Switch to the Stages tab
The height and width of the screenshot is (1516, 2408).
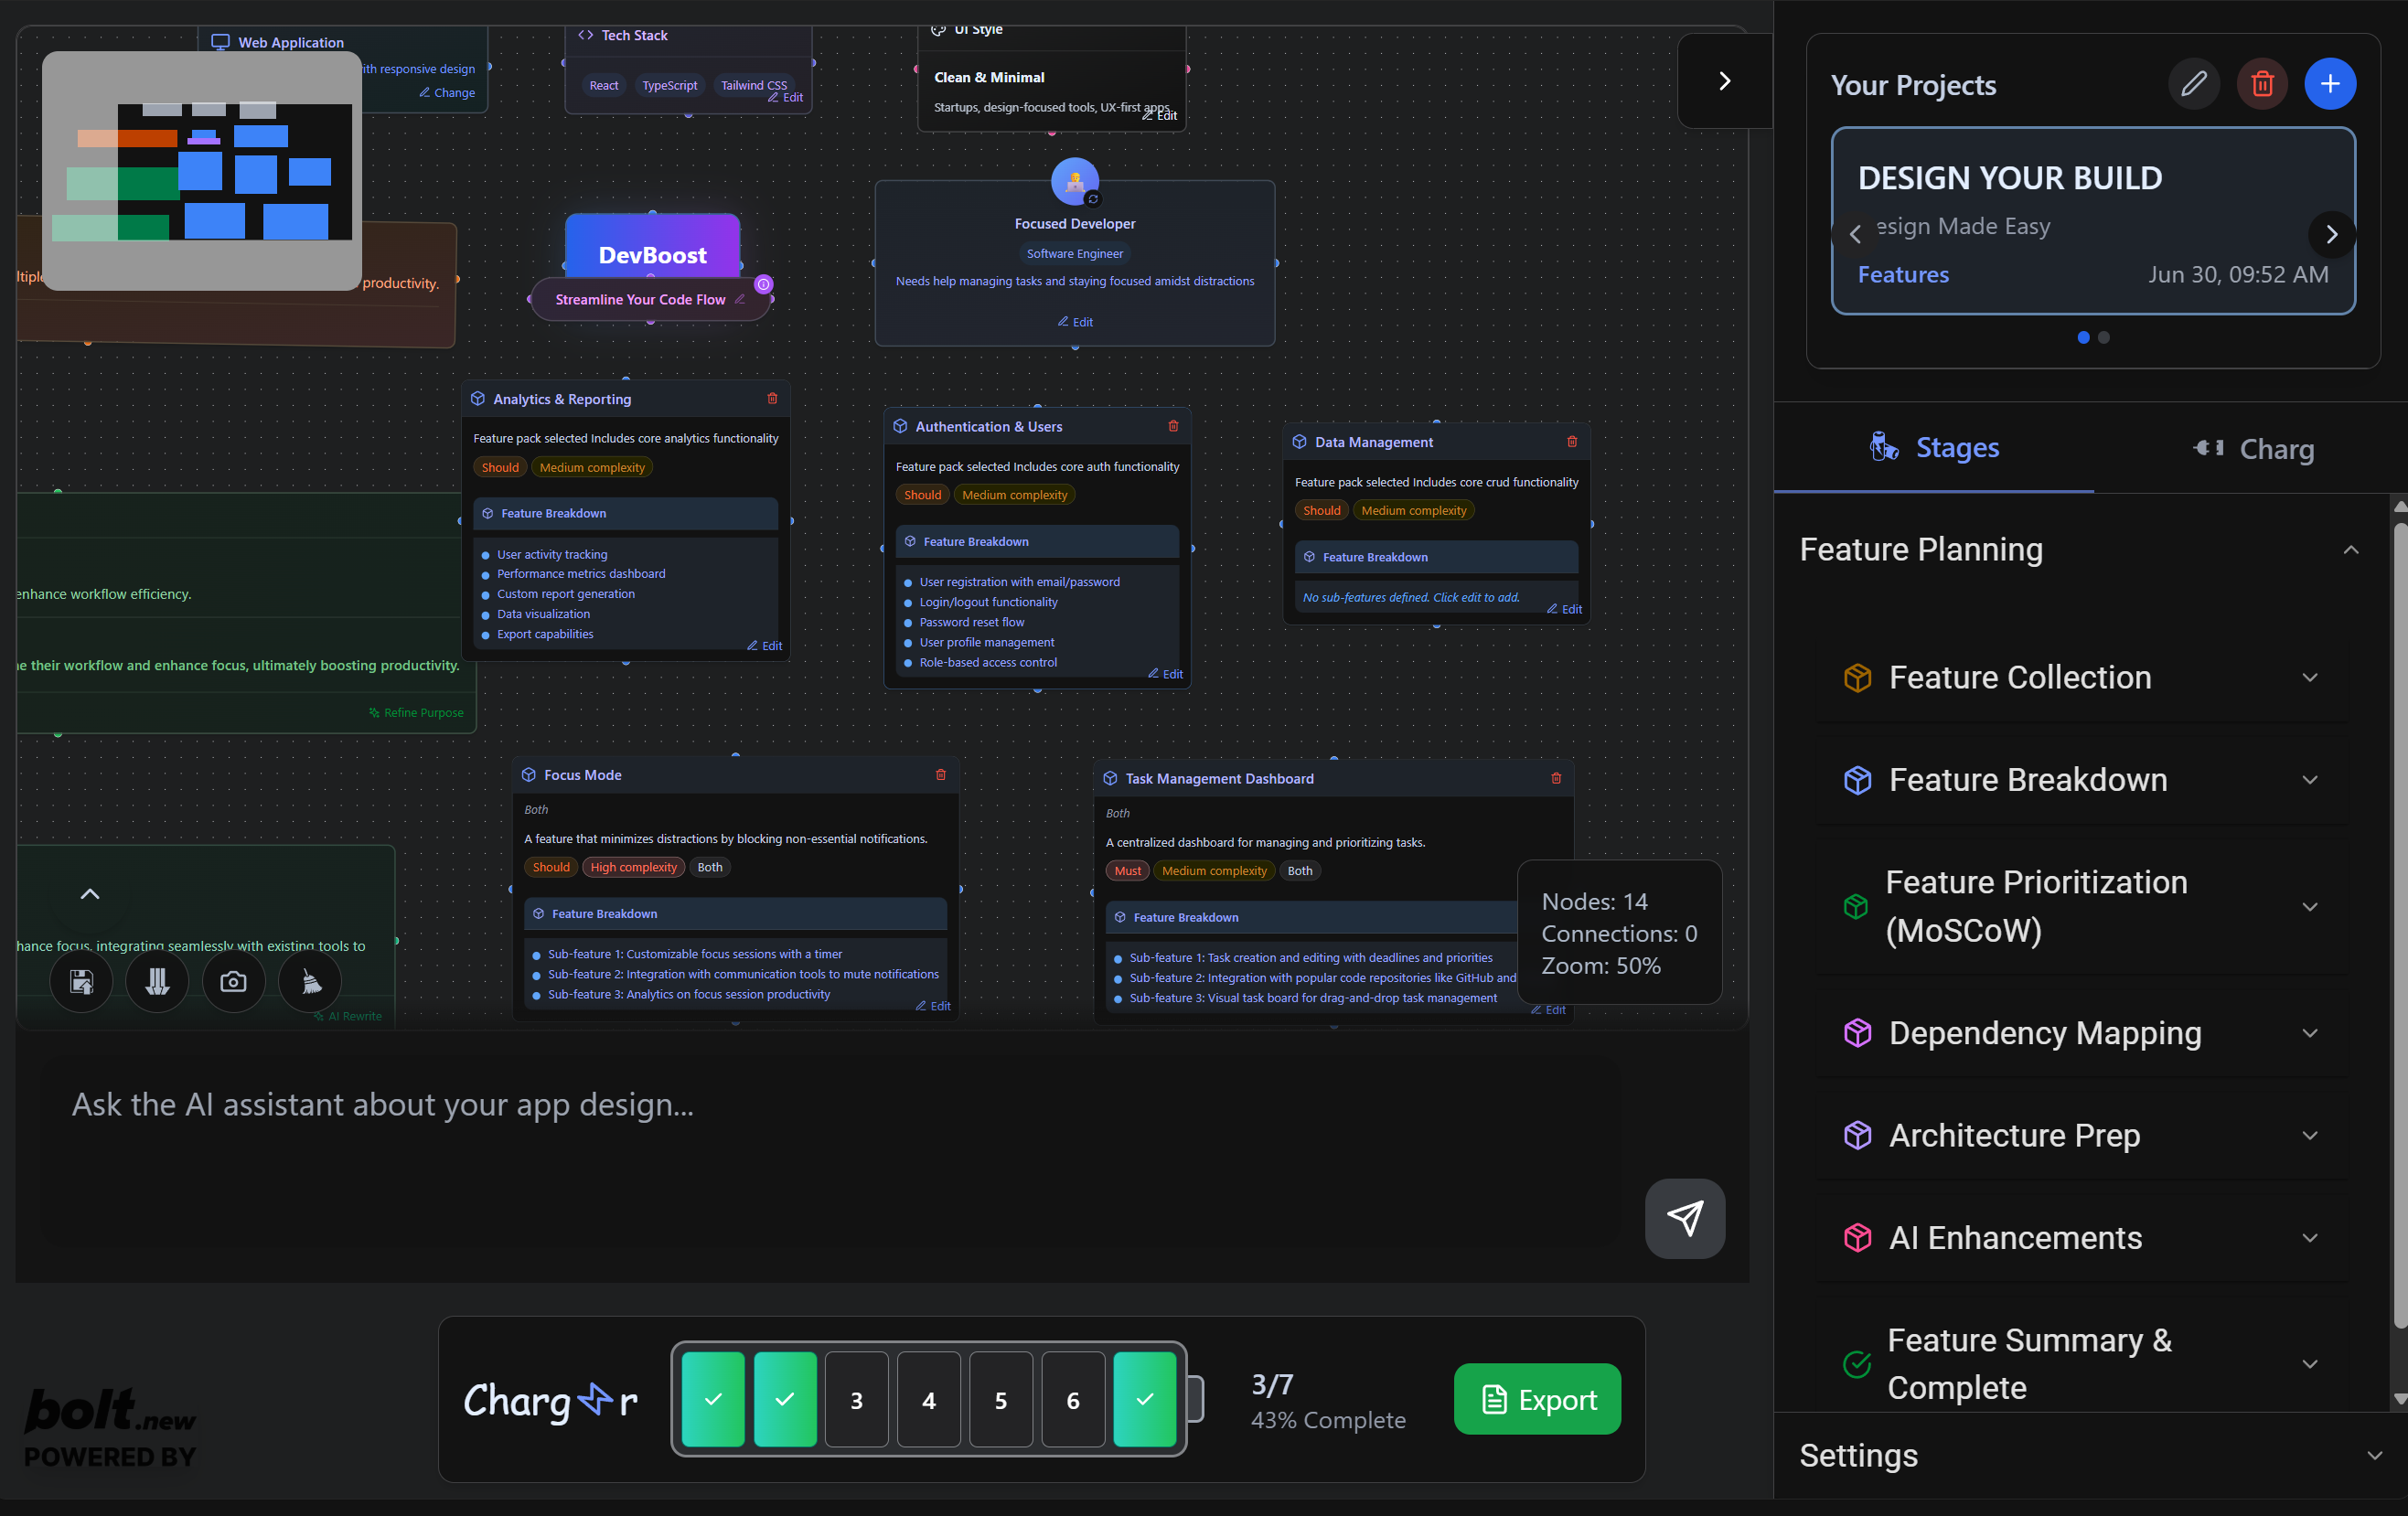tap(1934, 448)
